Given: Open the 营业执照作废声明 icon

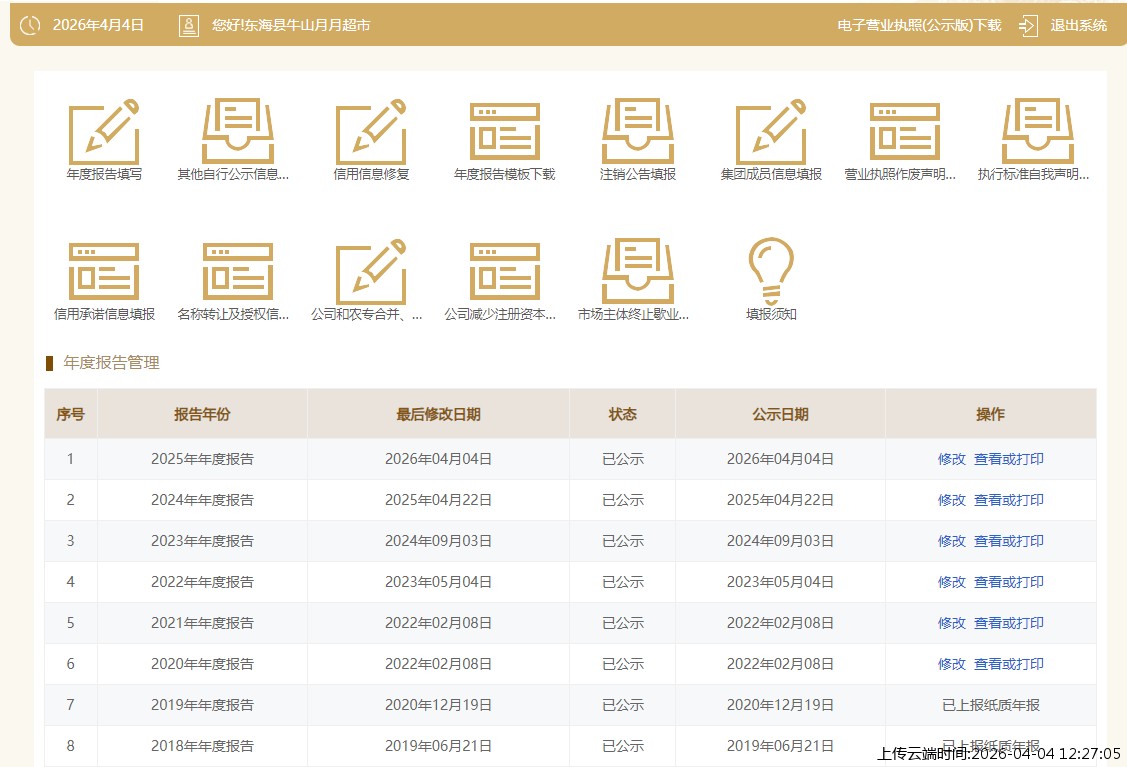Looking at the screenshot, I should (x=904, y=132).
